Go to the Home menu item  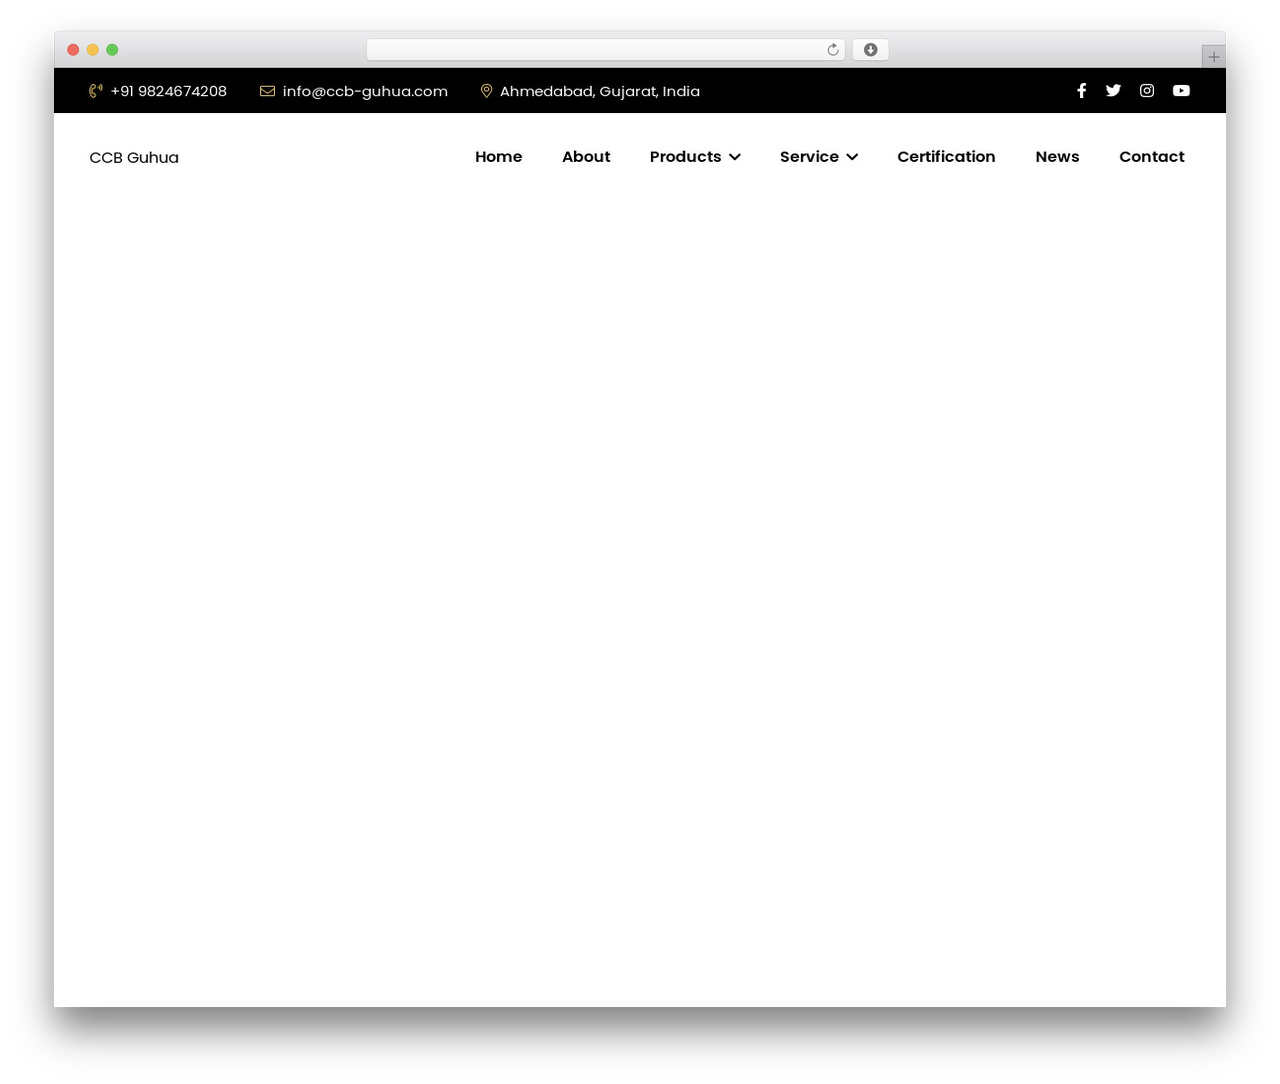point(498,157)
